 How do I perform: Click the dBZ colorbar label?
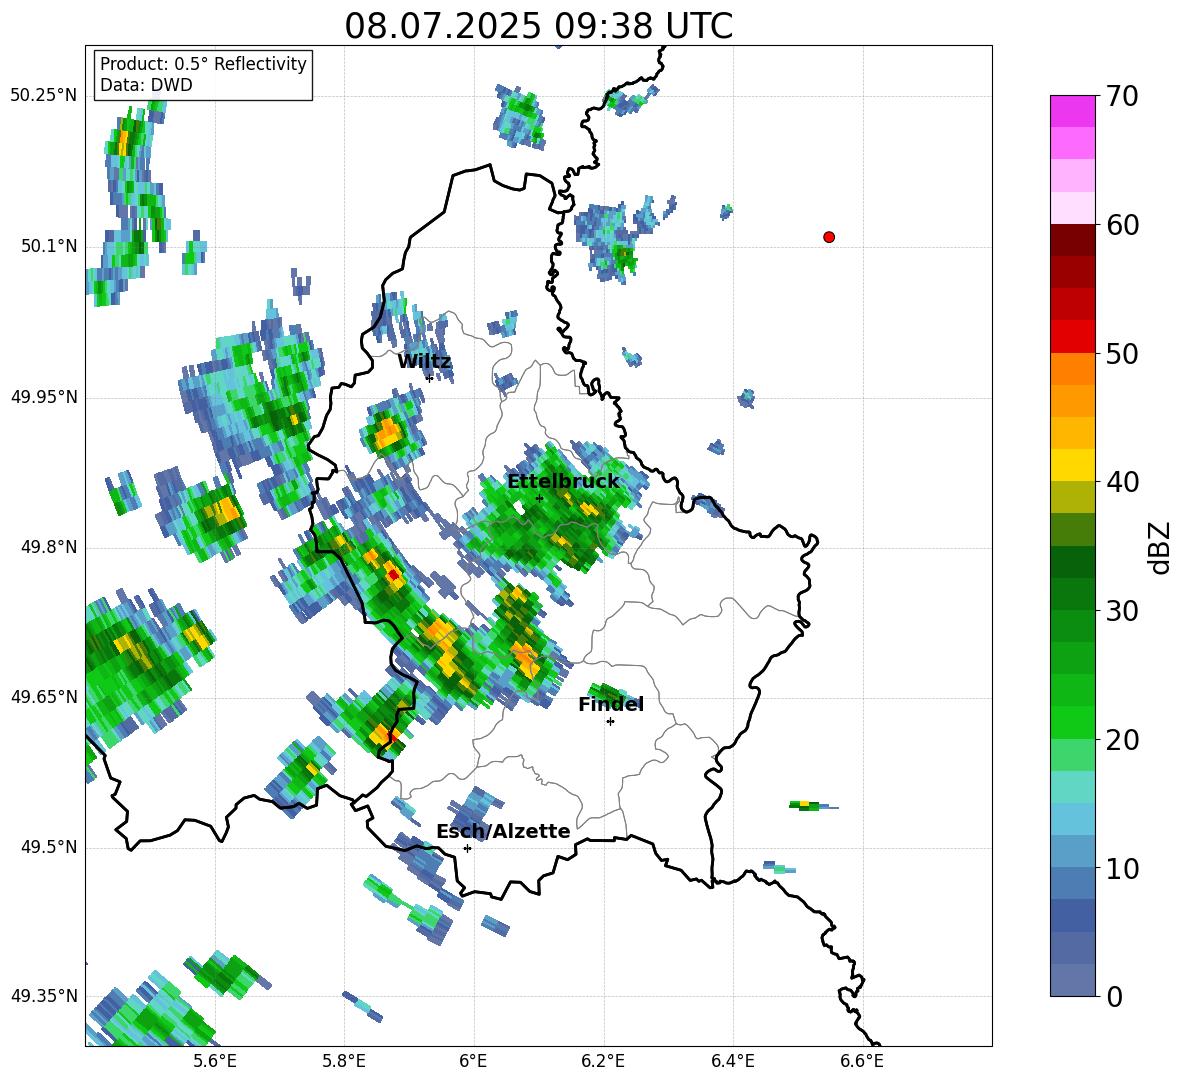[x=1161, y=547]
